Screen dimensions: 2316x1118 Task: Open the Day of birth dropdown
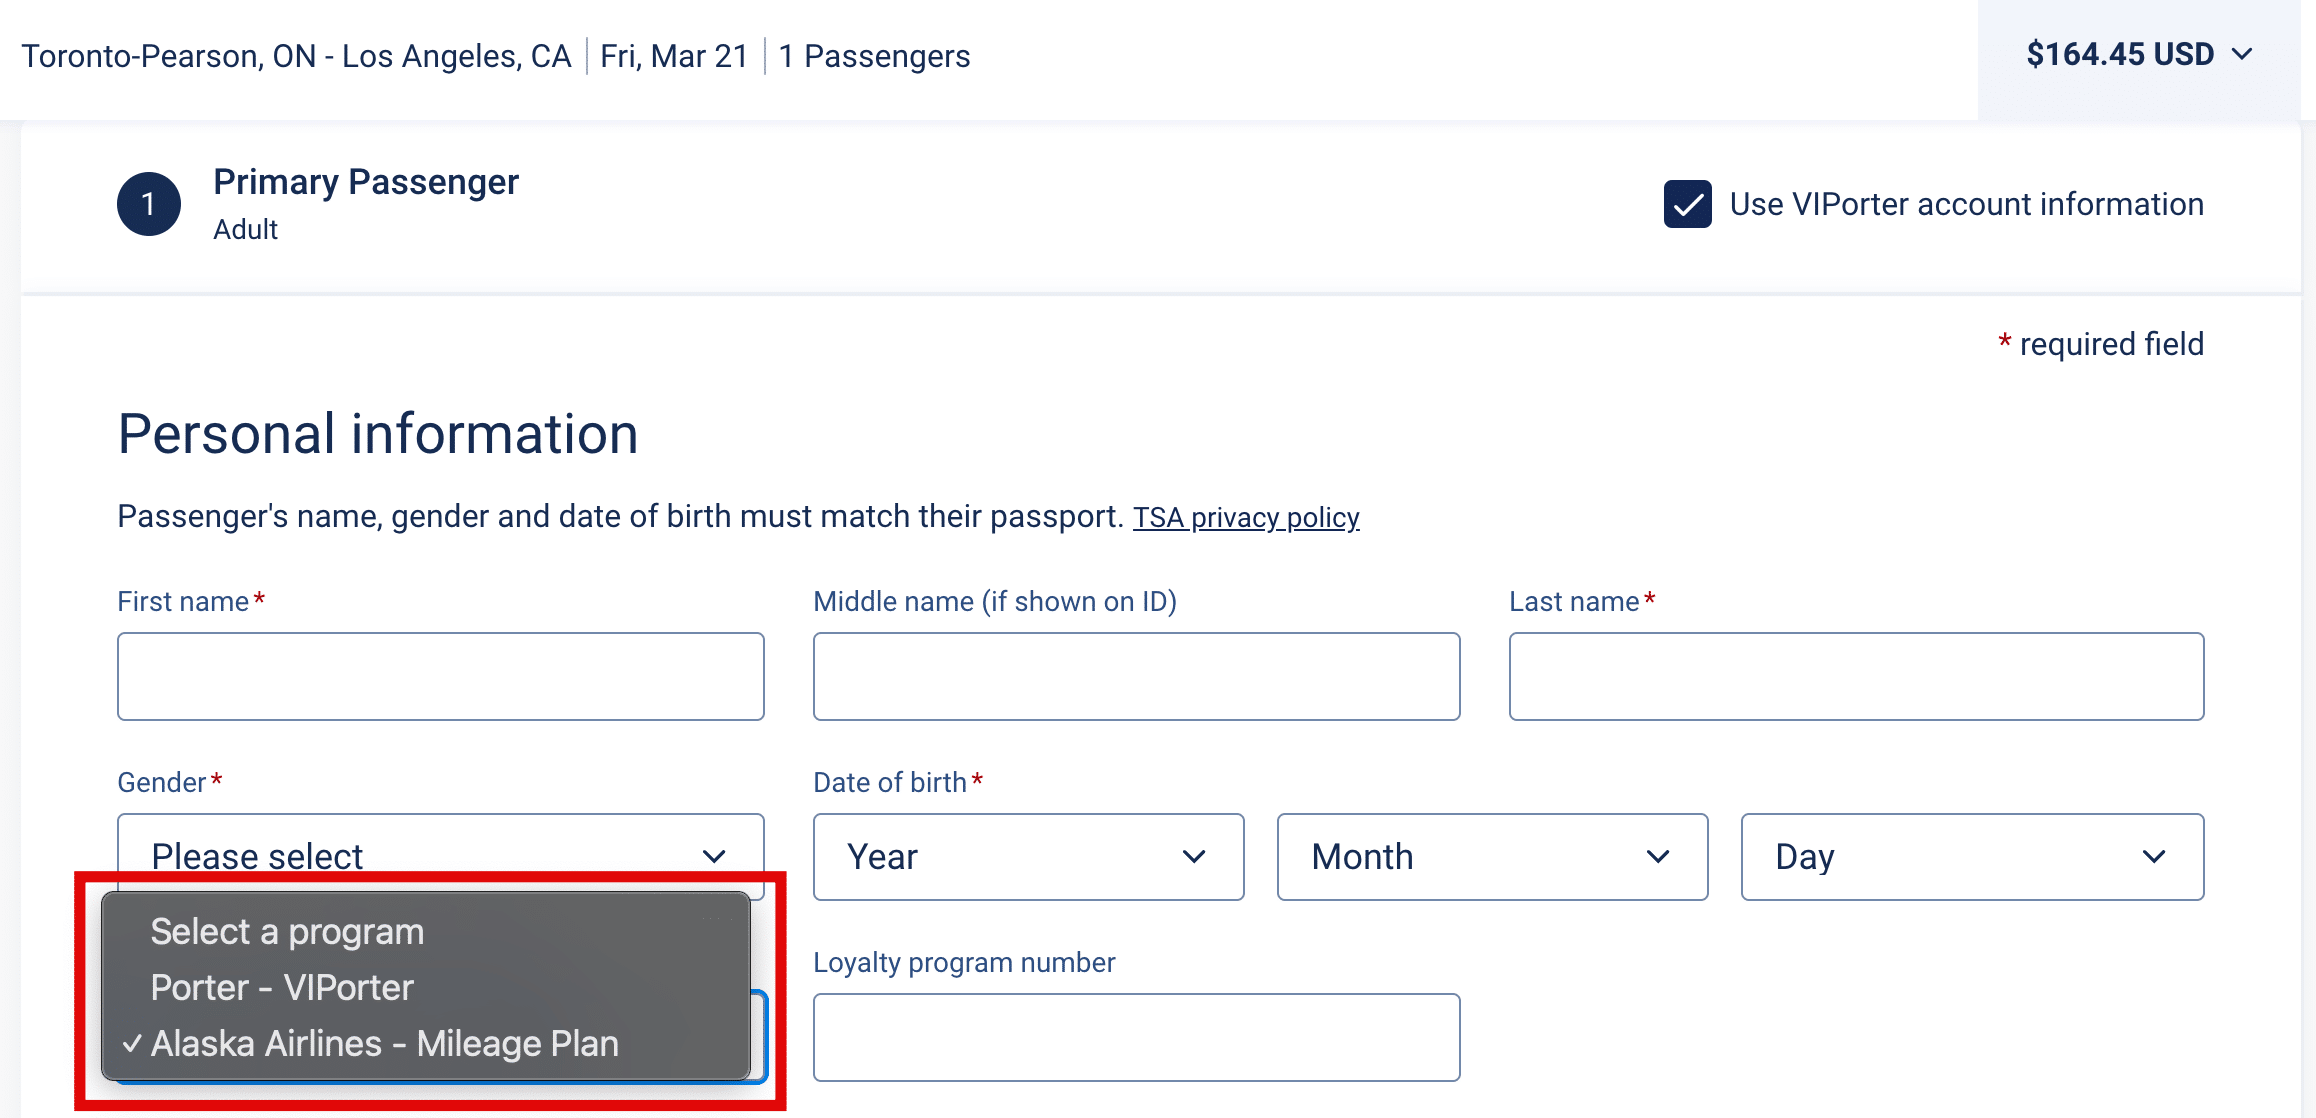click(x=1972, y=856)
